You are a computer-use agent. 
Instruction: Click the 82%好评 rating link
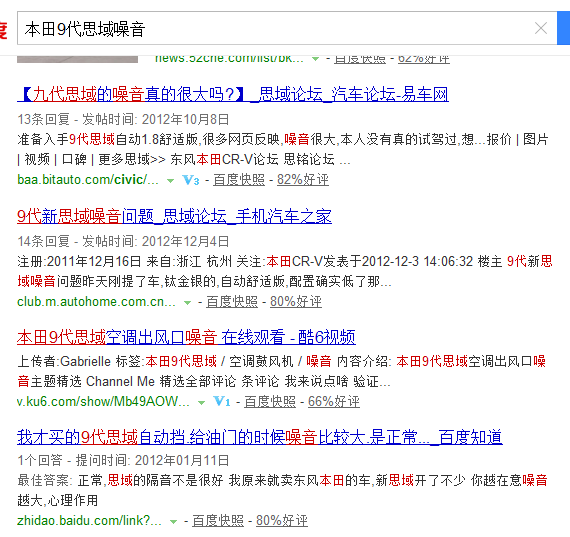pyautogui.click(x=303, y=180)
